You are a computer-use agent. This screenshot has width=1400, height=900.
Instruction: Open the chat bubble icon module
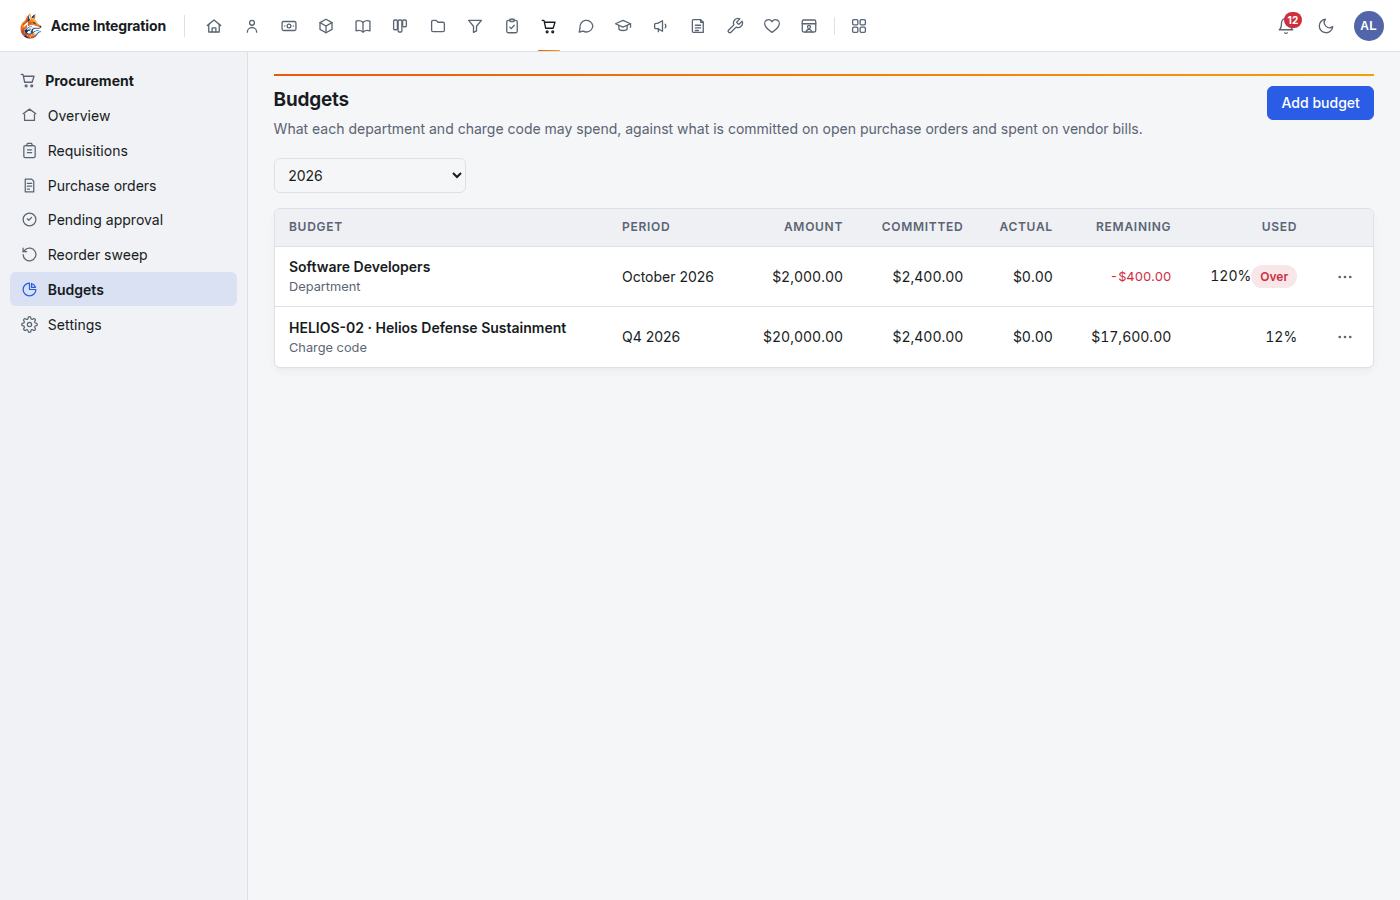(x=586, y=26)
